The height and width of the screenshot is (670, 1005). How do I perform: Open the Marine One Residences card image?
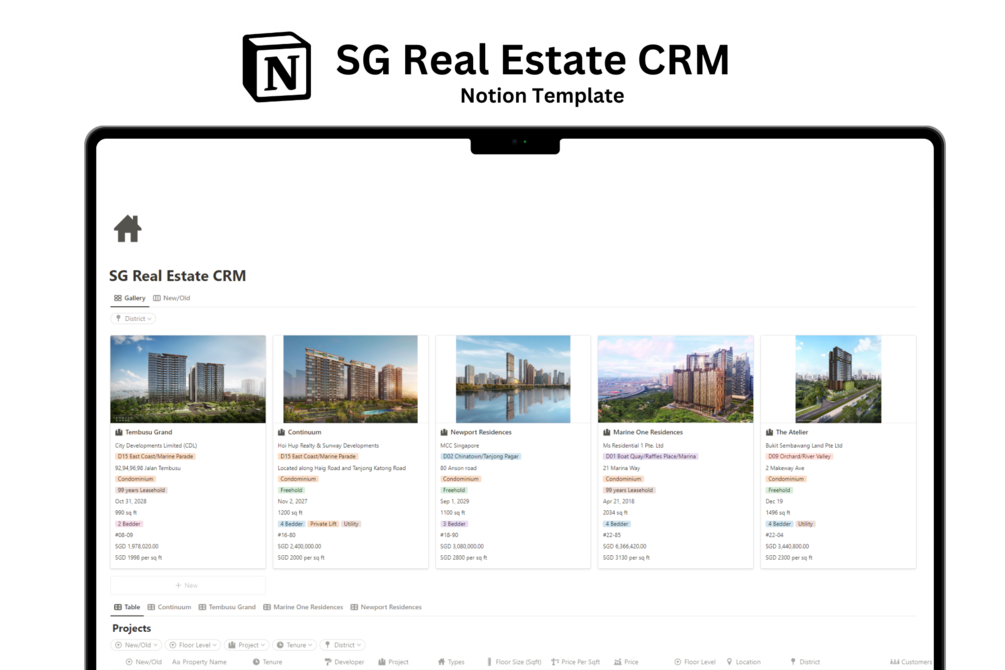point(676,379)
